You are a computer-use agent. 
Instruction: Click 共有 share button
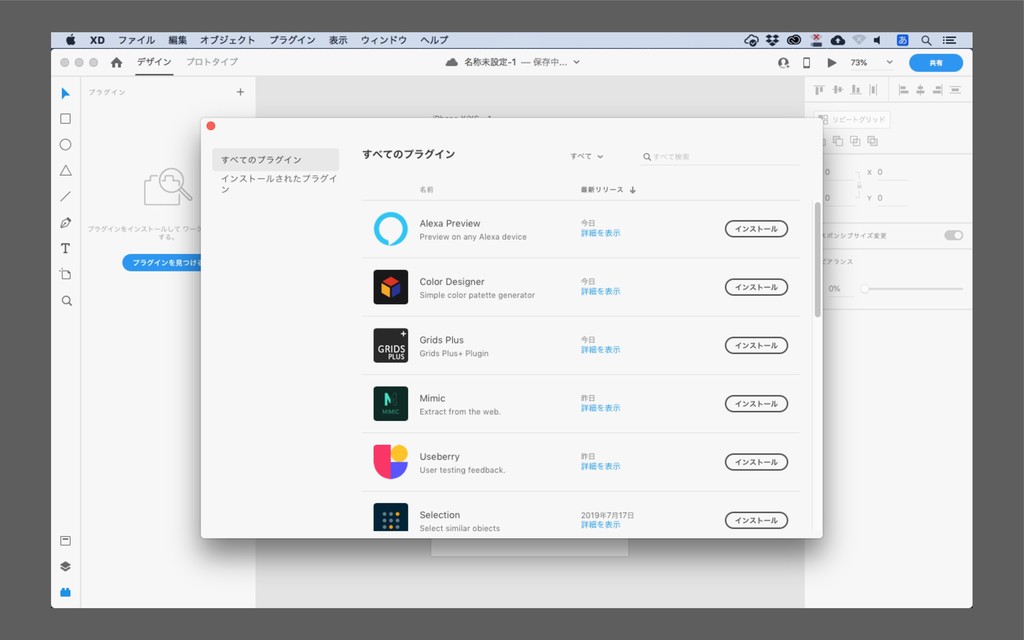936,63
